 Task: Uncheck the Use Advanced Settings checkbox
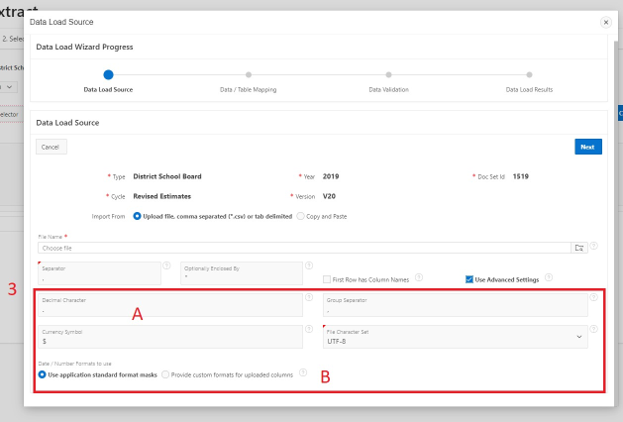[470, 279]
